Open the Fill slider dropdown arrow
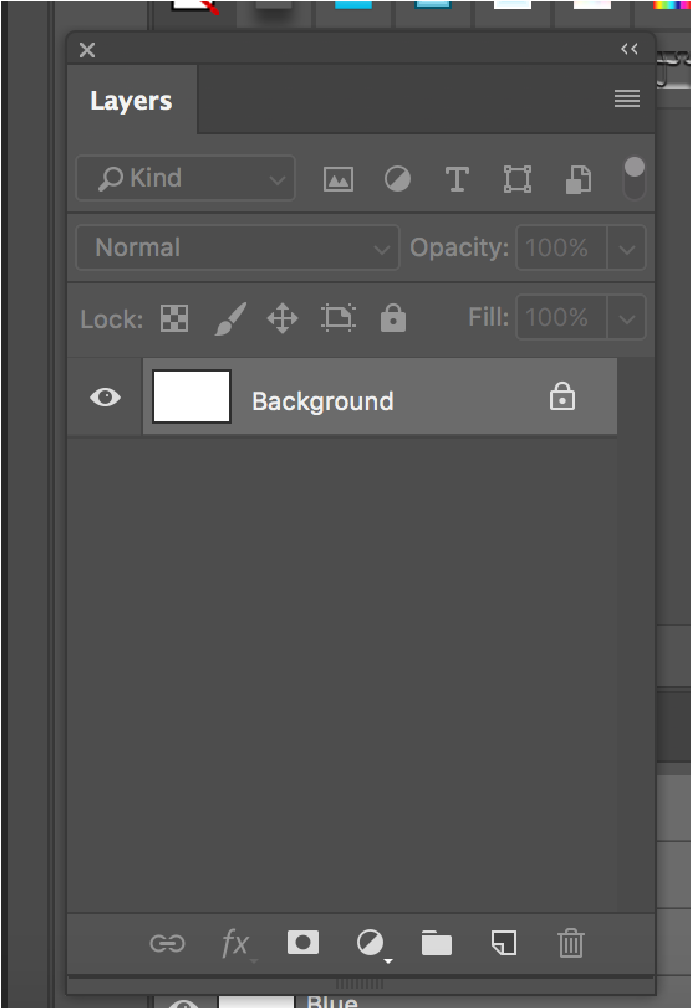Viewport: 691px width, 1008px height. (x=627, y=318)
